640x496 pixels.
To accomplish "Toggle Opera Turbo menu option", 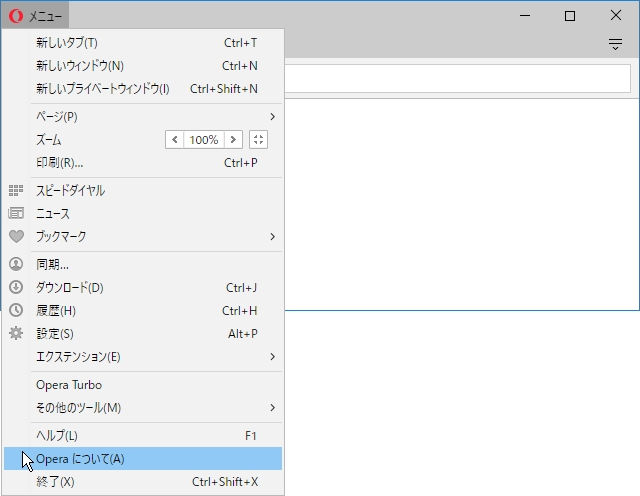I will click(143, 385).
